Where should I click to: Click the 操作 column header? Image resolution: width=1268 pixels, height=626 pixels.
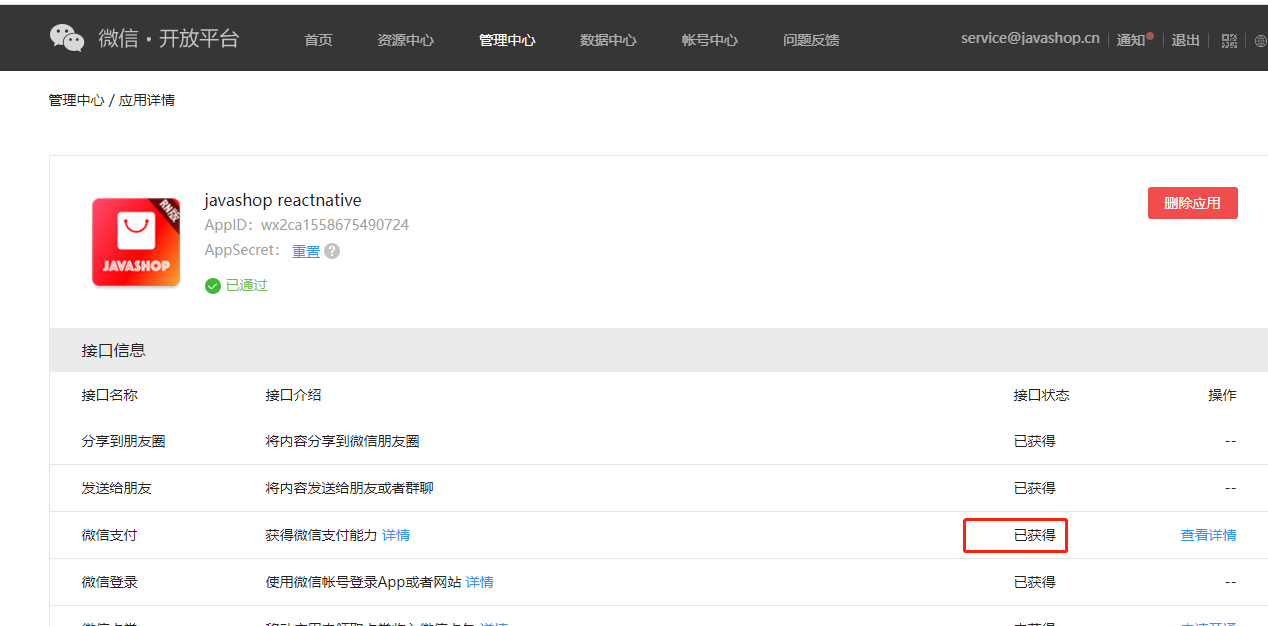coord(1222,395)
